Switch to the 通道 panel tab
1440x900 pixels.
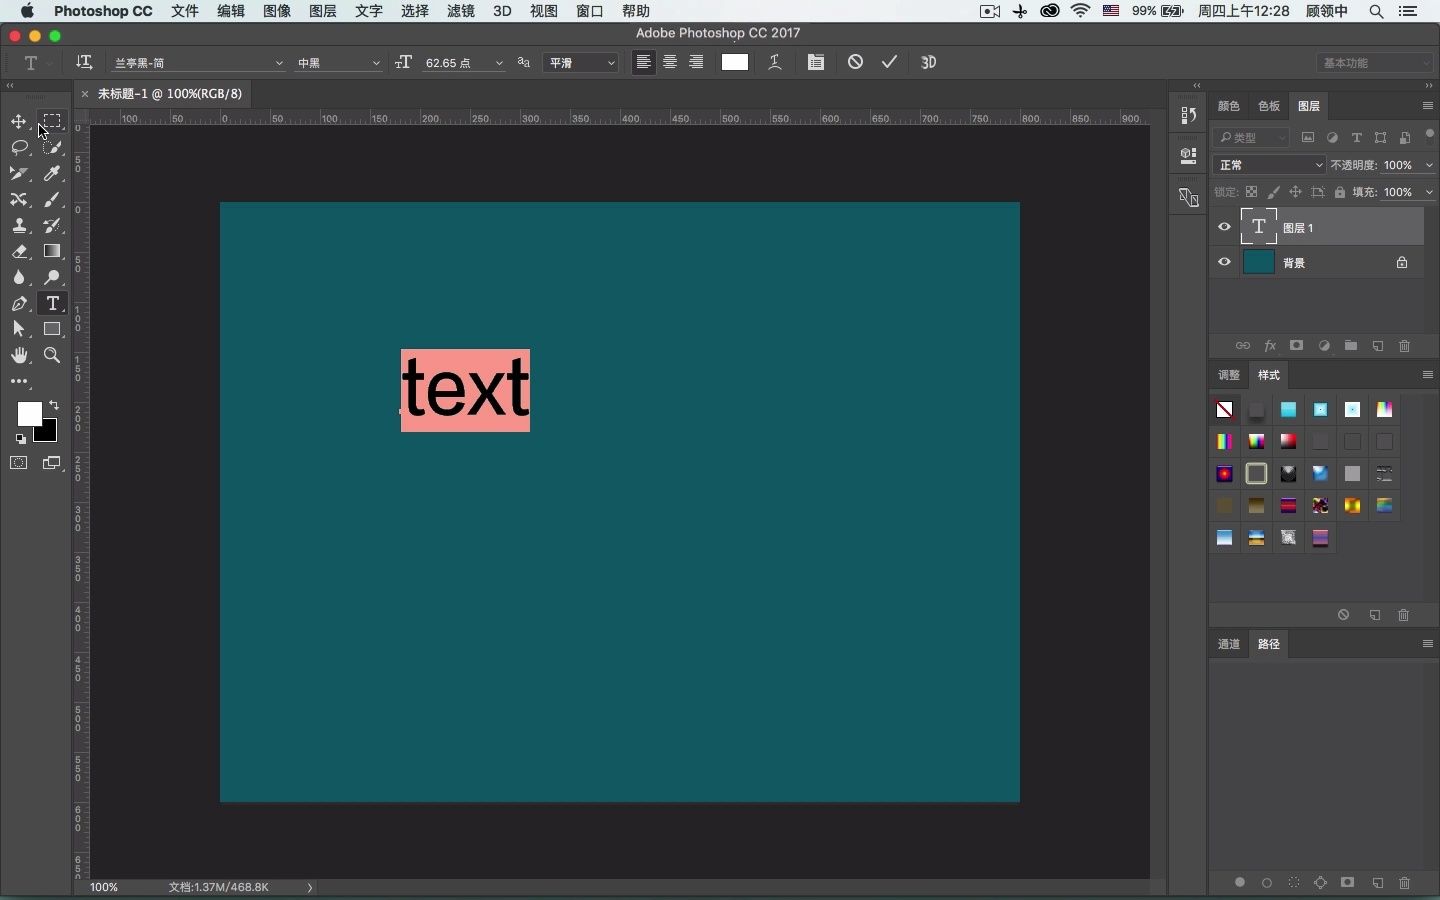(1229, 644)
